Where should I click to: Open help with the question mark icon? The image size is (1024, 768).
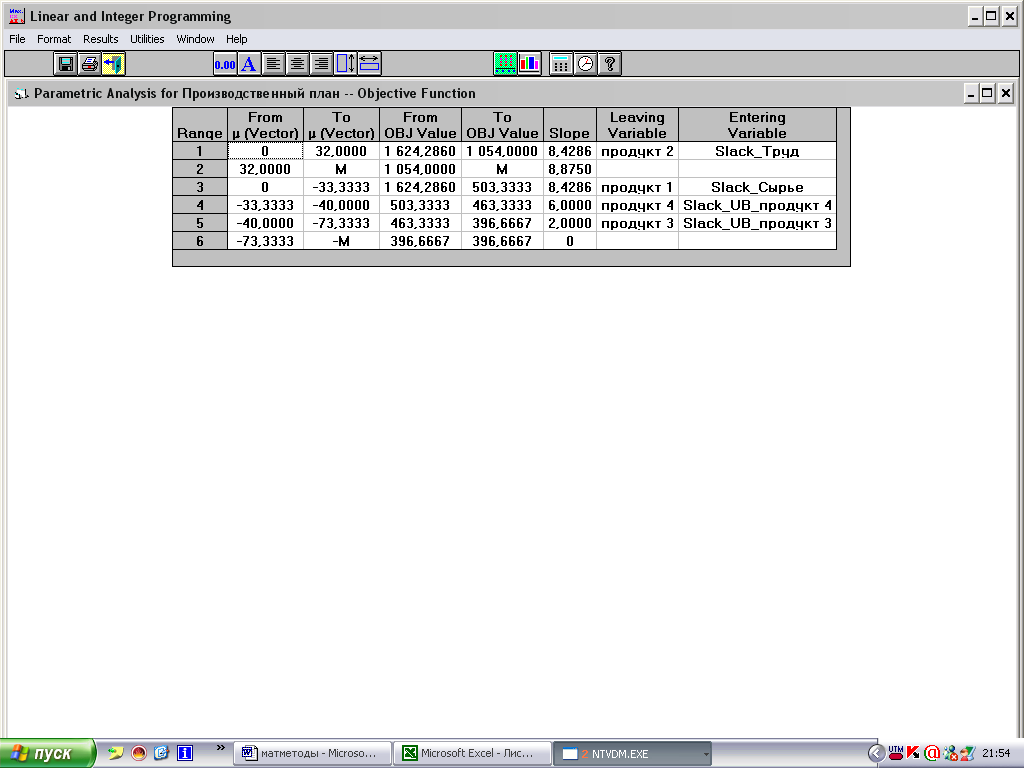(609, 64)
